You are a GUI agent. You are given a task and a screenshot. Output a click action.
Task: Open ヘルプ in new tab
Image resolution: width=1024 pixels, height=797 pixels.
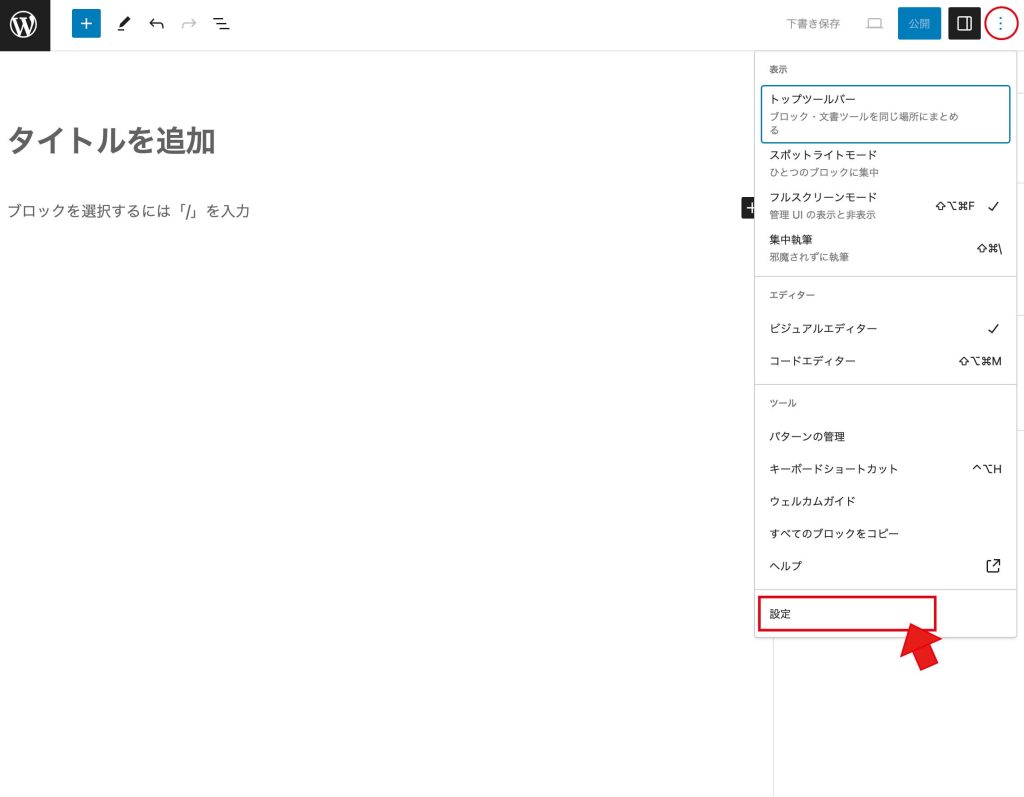pos(885,566)
